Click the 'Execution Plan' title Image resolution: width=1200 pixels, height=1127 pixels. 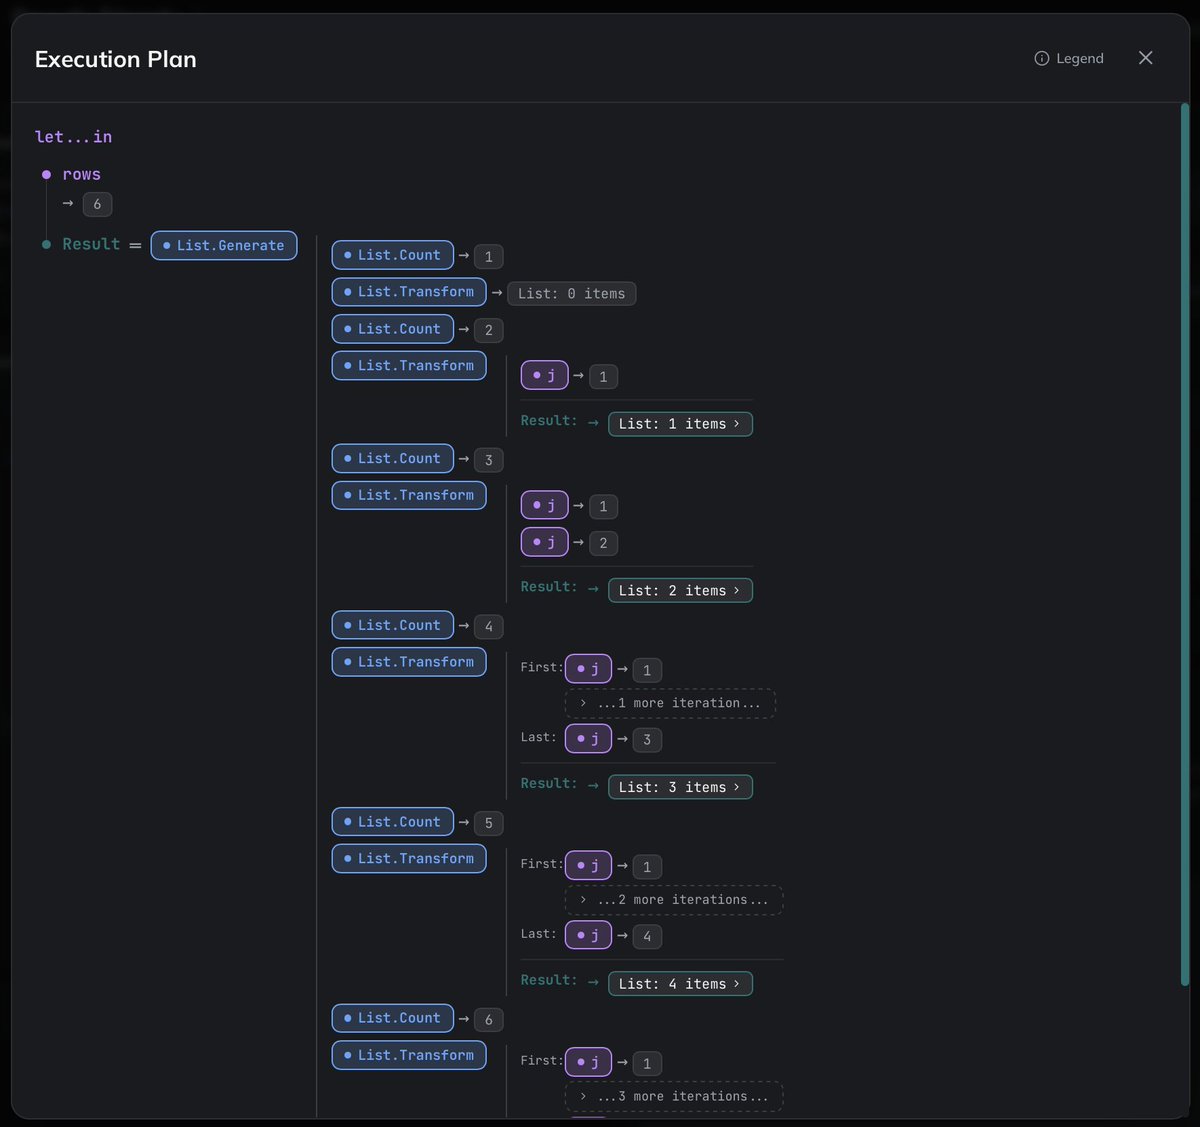(115, 59)
